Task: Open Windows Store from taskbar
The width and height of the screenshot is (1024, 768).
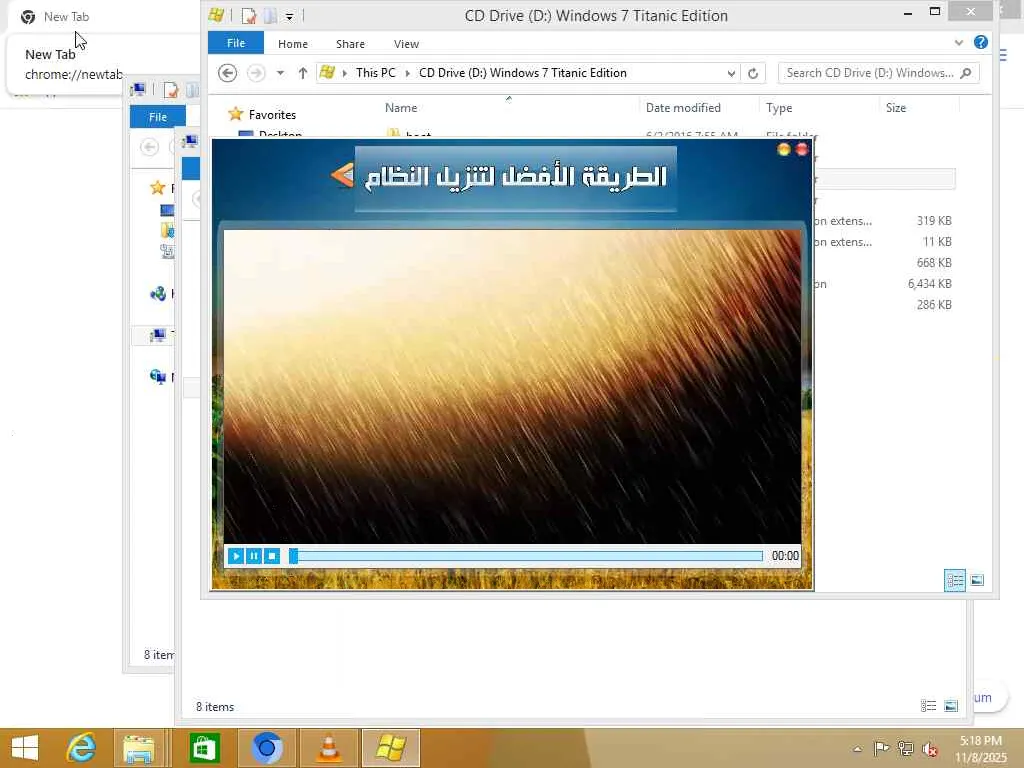Action: click(204, 748)
